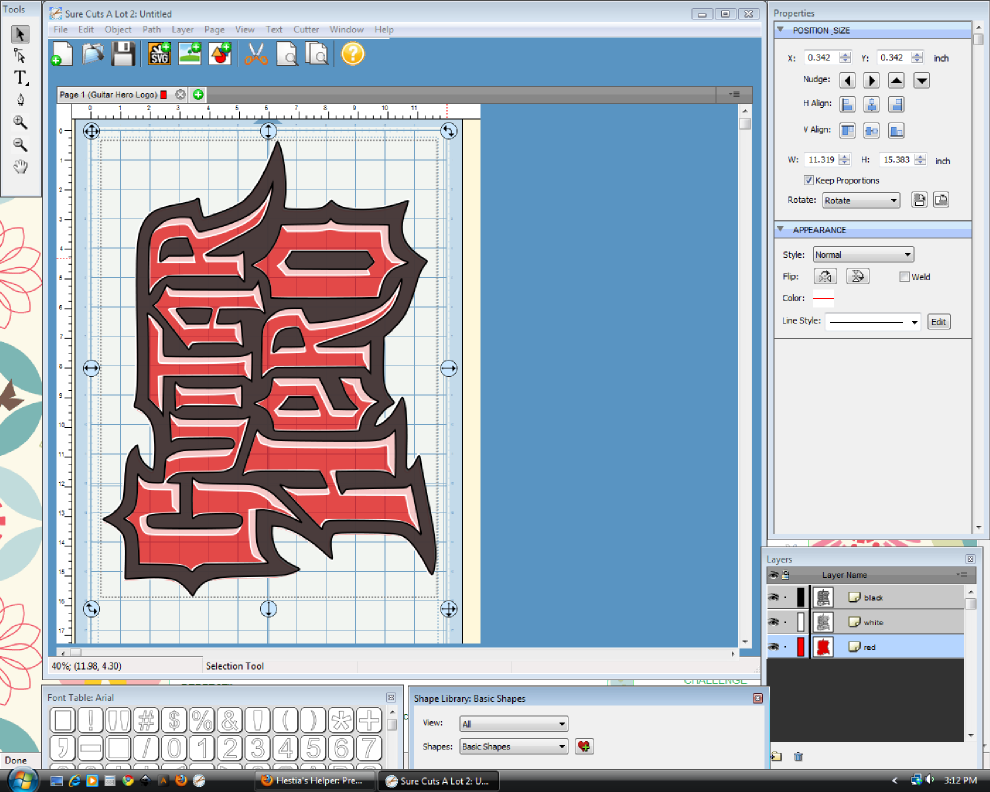Open the Line Style dropdown
The height and width of the screenshot is (792, 990).
(873, 321)
